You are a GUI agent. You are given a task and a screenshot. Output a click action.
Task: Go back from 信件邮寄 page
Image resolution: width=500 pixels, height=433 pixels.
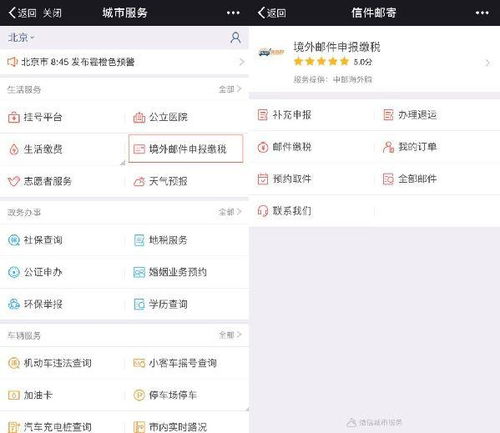[x=272, y=13]
